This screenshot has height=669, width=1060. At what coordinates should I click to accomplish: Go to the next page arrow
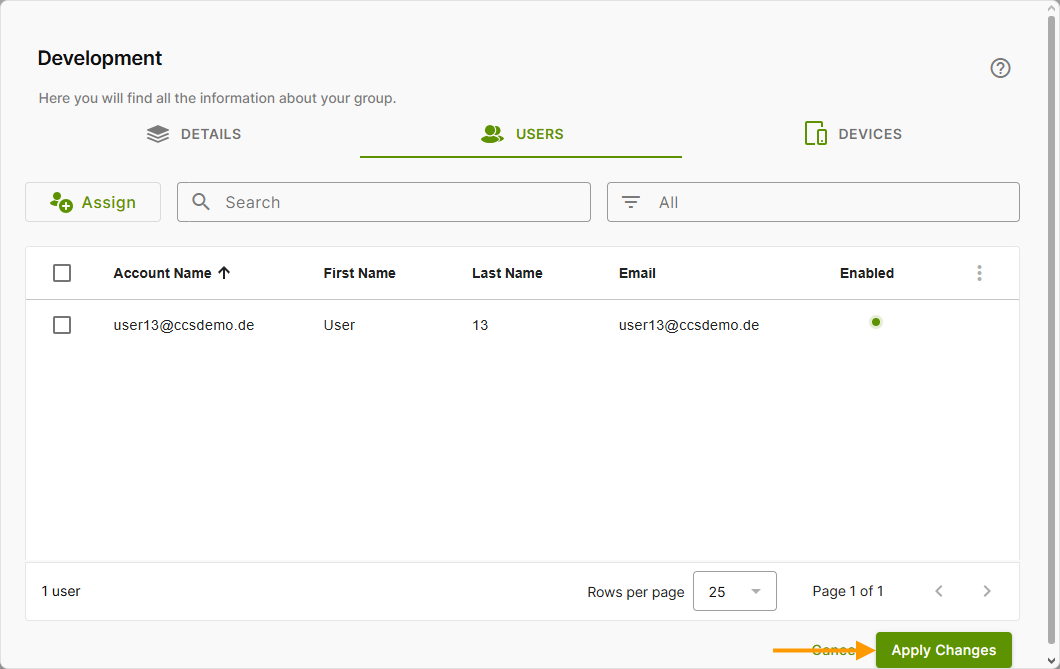coord(986,591)
